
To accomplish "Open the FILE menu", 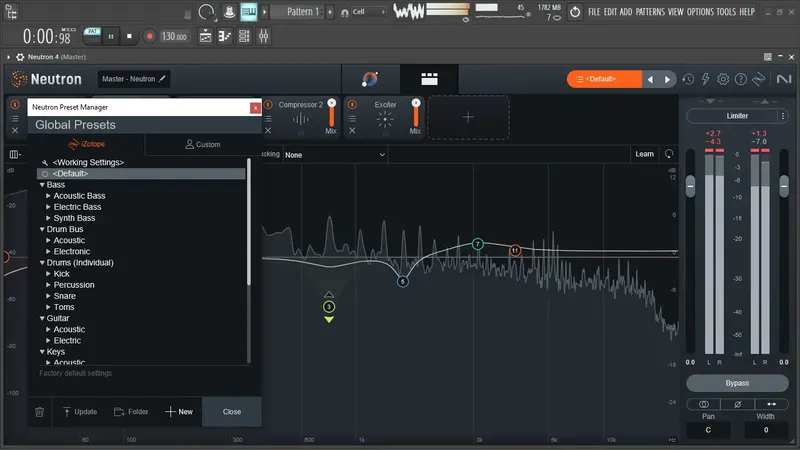I will click(594, 12).
